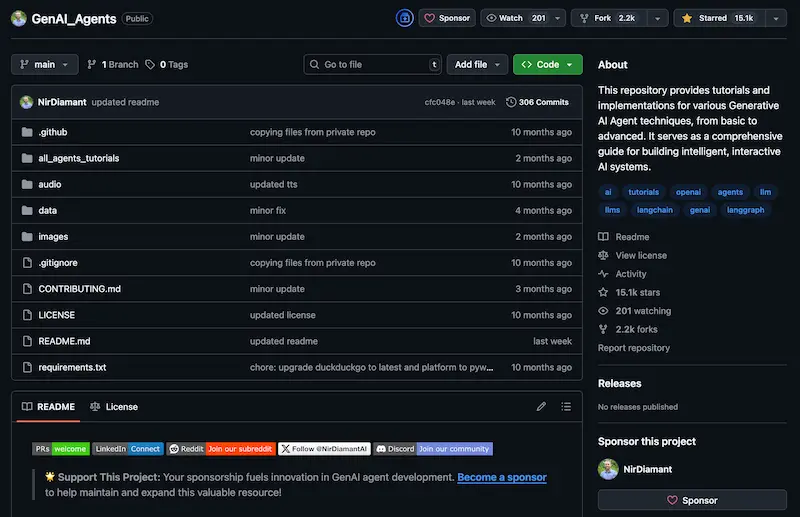The height and width of the screenshot is (517, 800).
Task: Click the folder icon for audio
Action: (x=27, y=184)
